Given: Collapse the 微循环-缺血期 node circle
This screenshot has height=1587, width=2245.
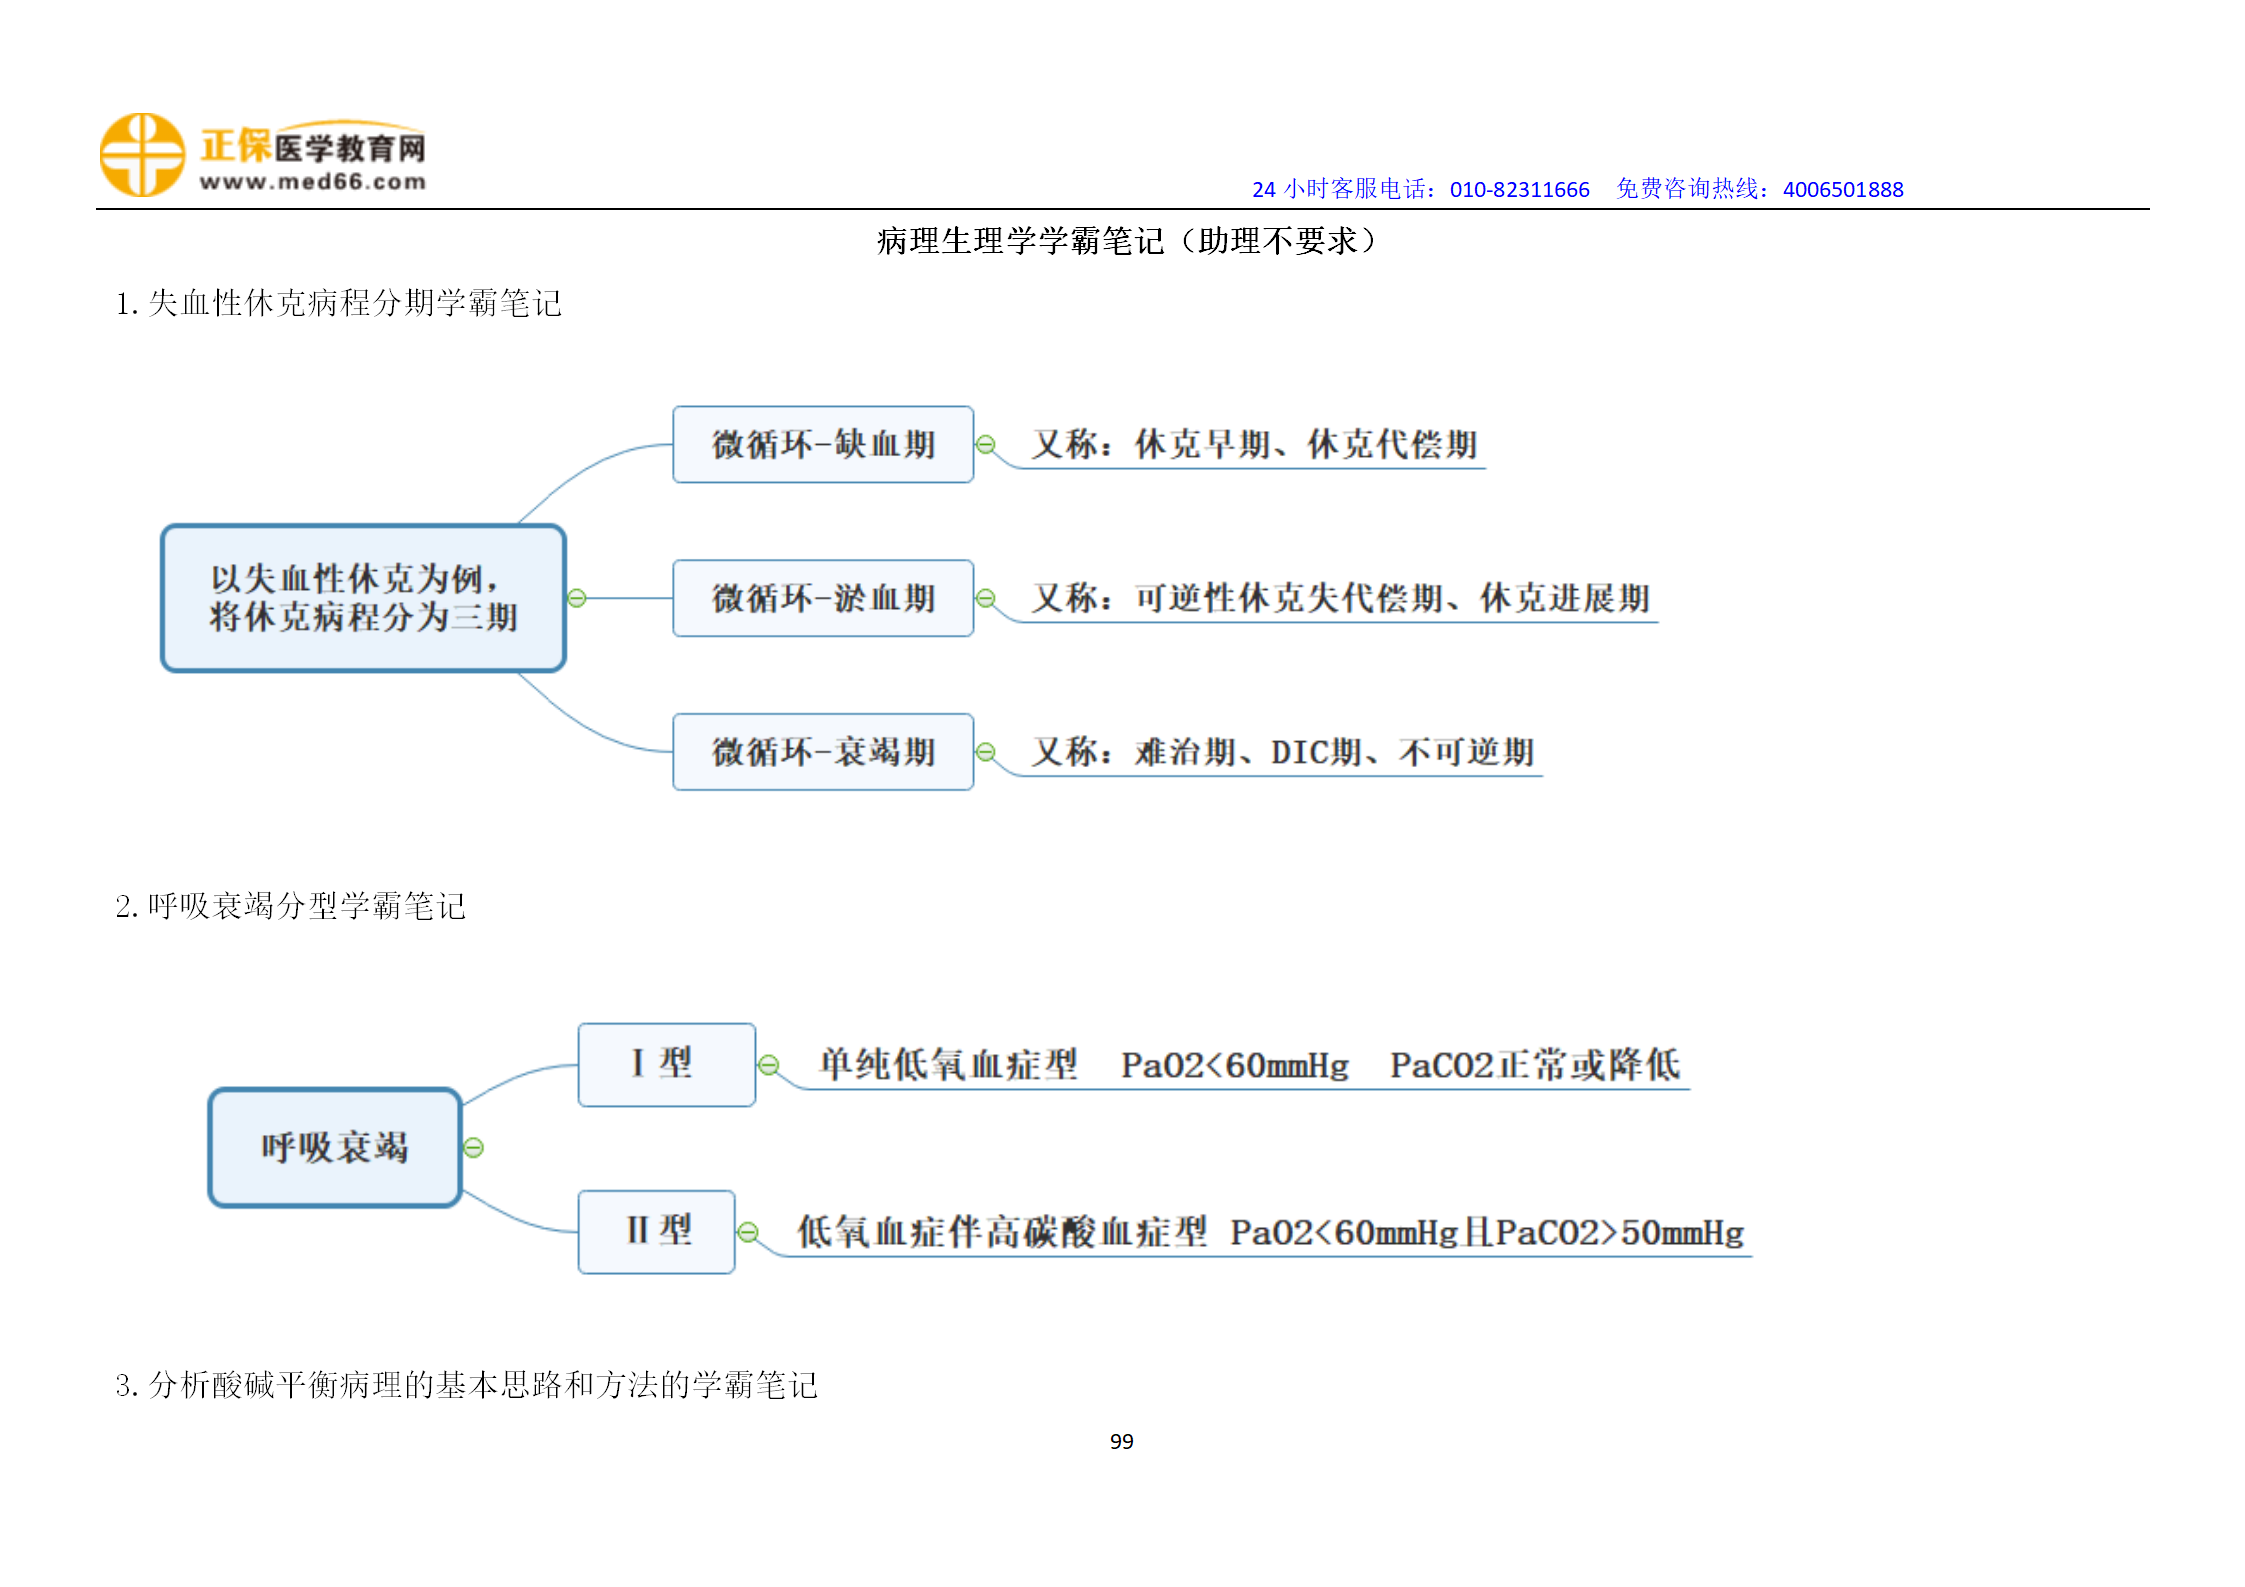Looking at the screenshot, I should 986,444.
